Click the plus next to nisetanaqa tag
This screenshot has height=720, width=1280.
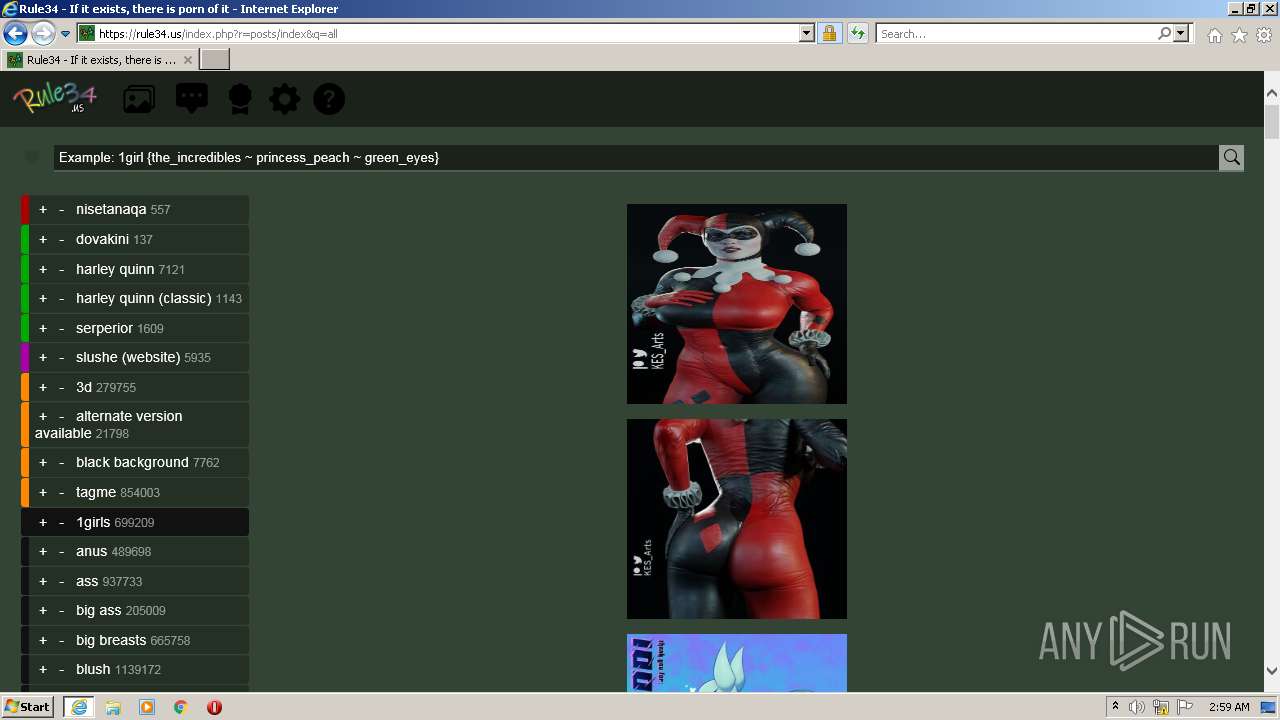coord(43,210)
